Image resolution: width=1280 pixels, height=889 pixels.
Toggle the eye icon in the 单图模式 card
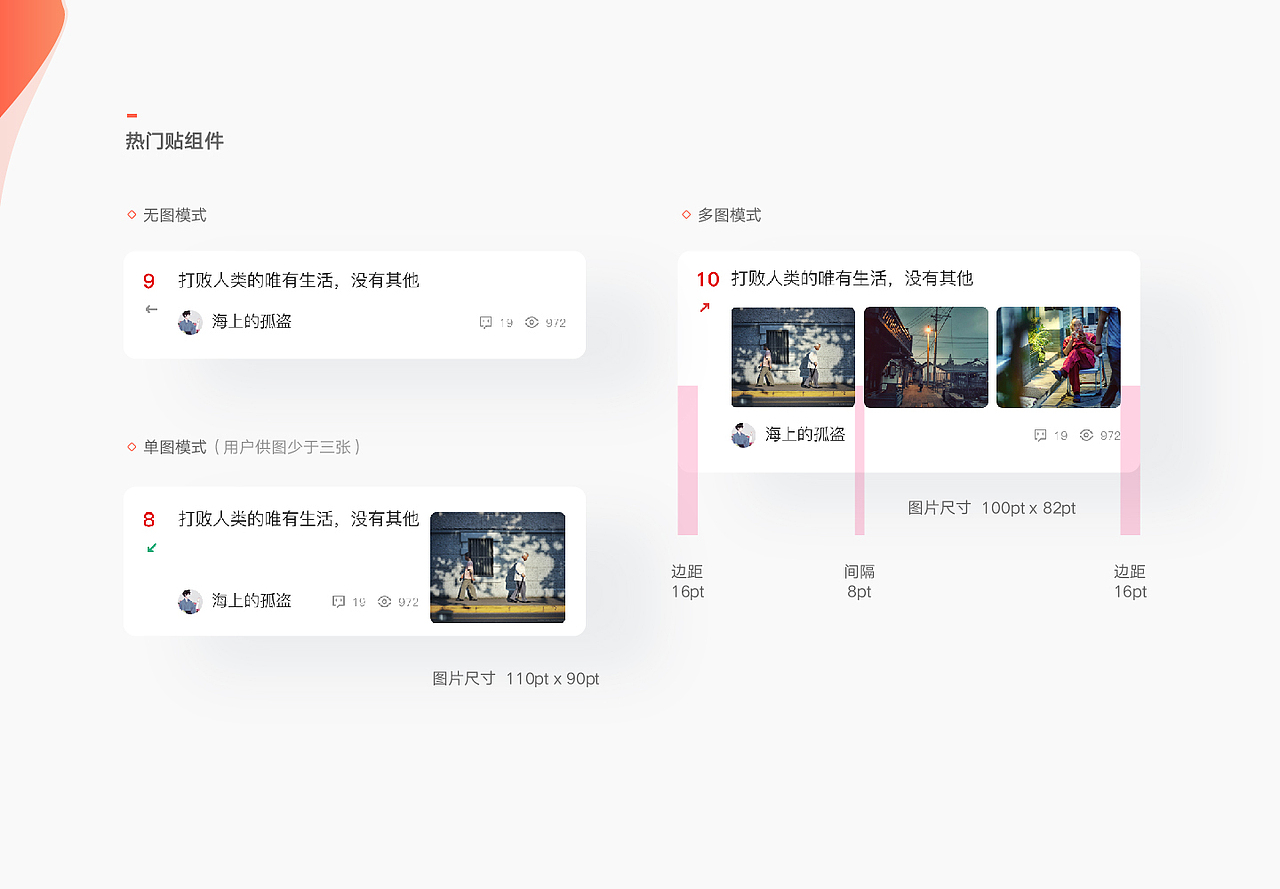[x=384, y=600]
